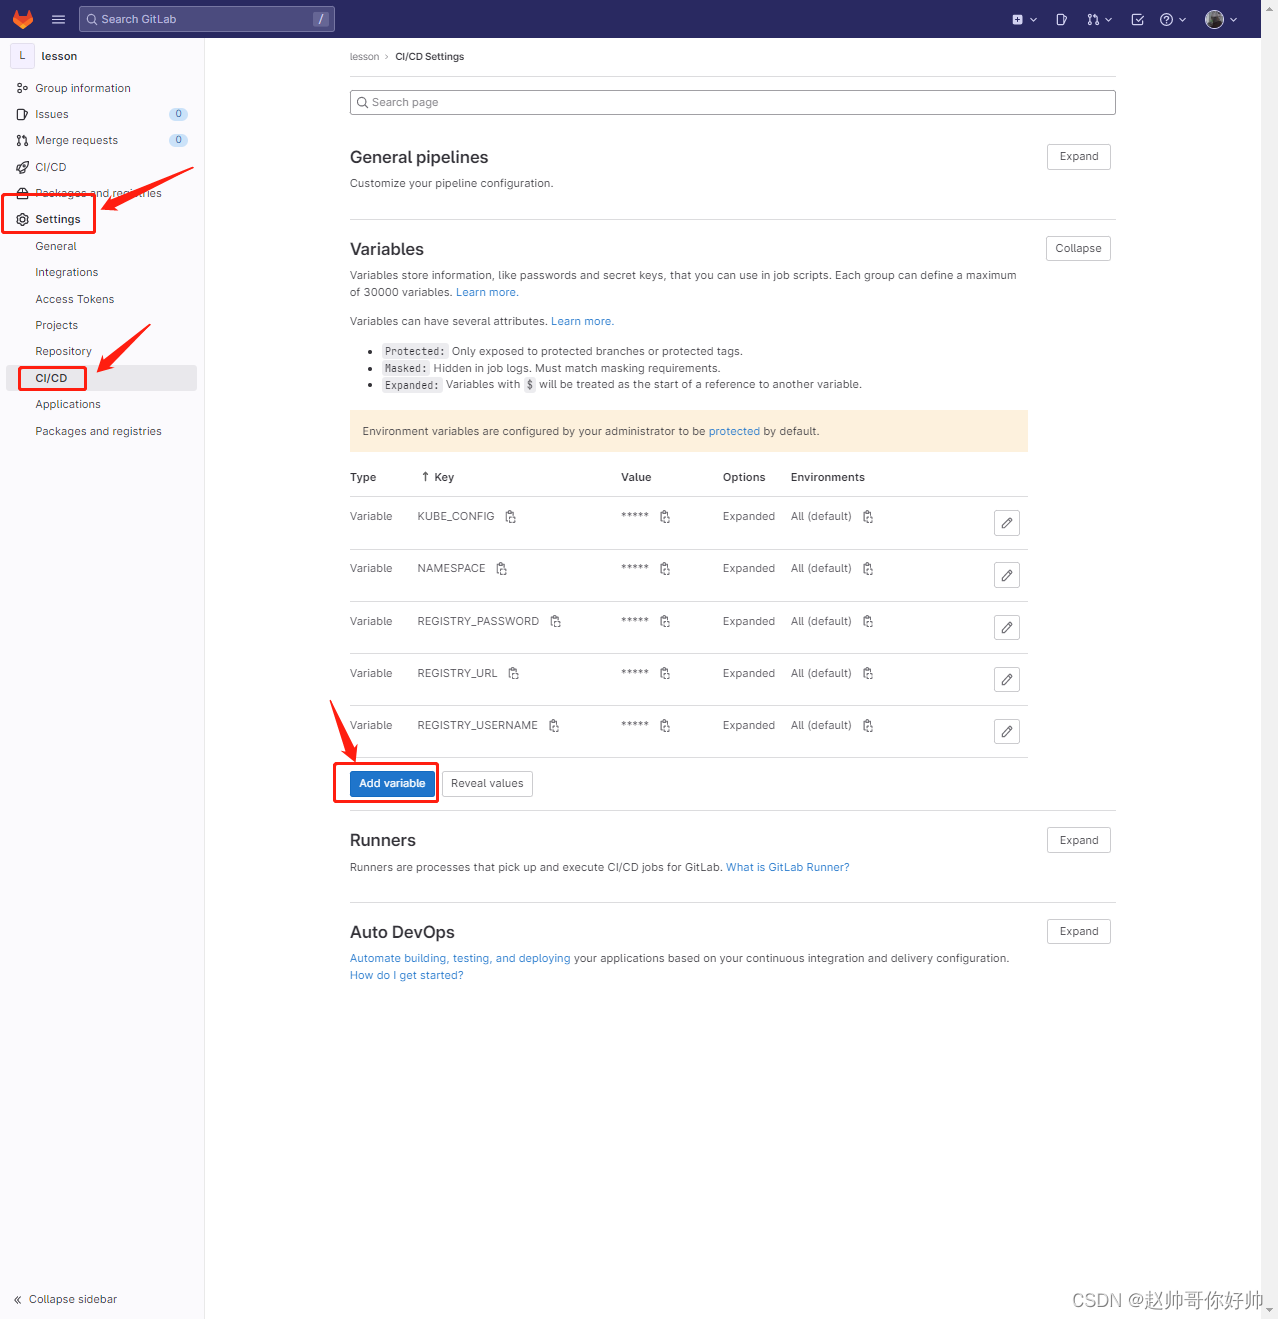Open Issues in sidebar

(52, 114)
